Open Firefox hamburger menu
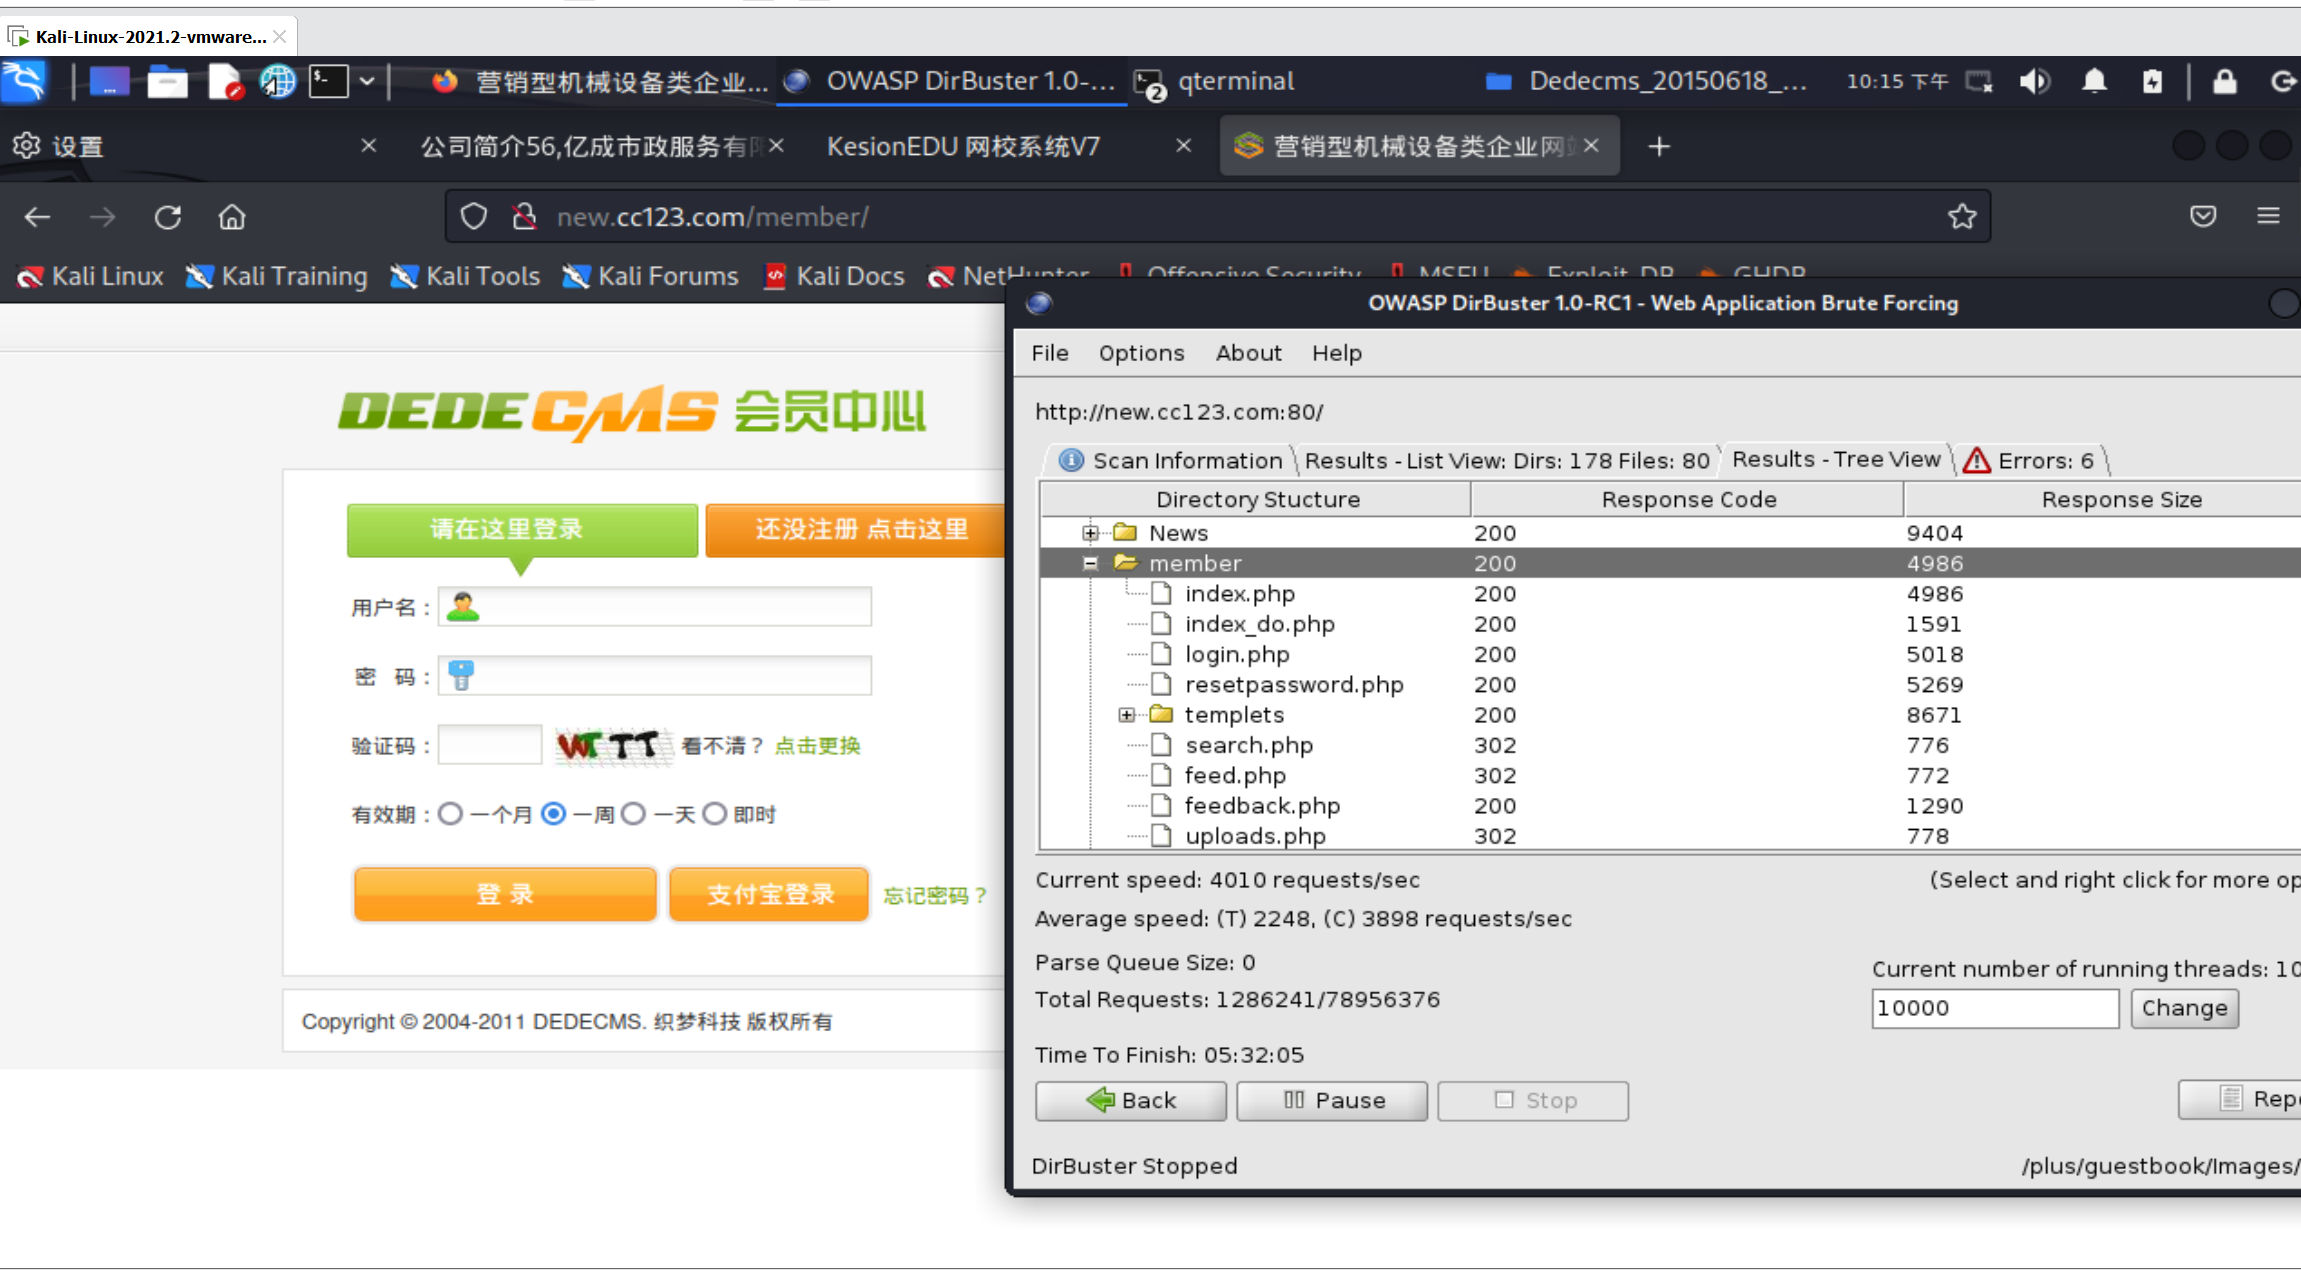 (2268, 216)
